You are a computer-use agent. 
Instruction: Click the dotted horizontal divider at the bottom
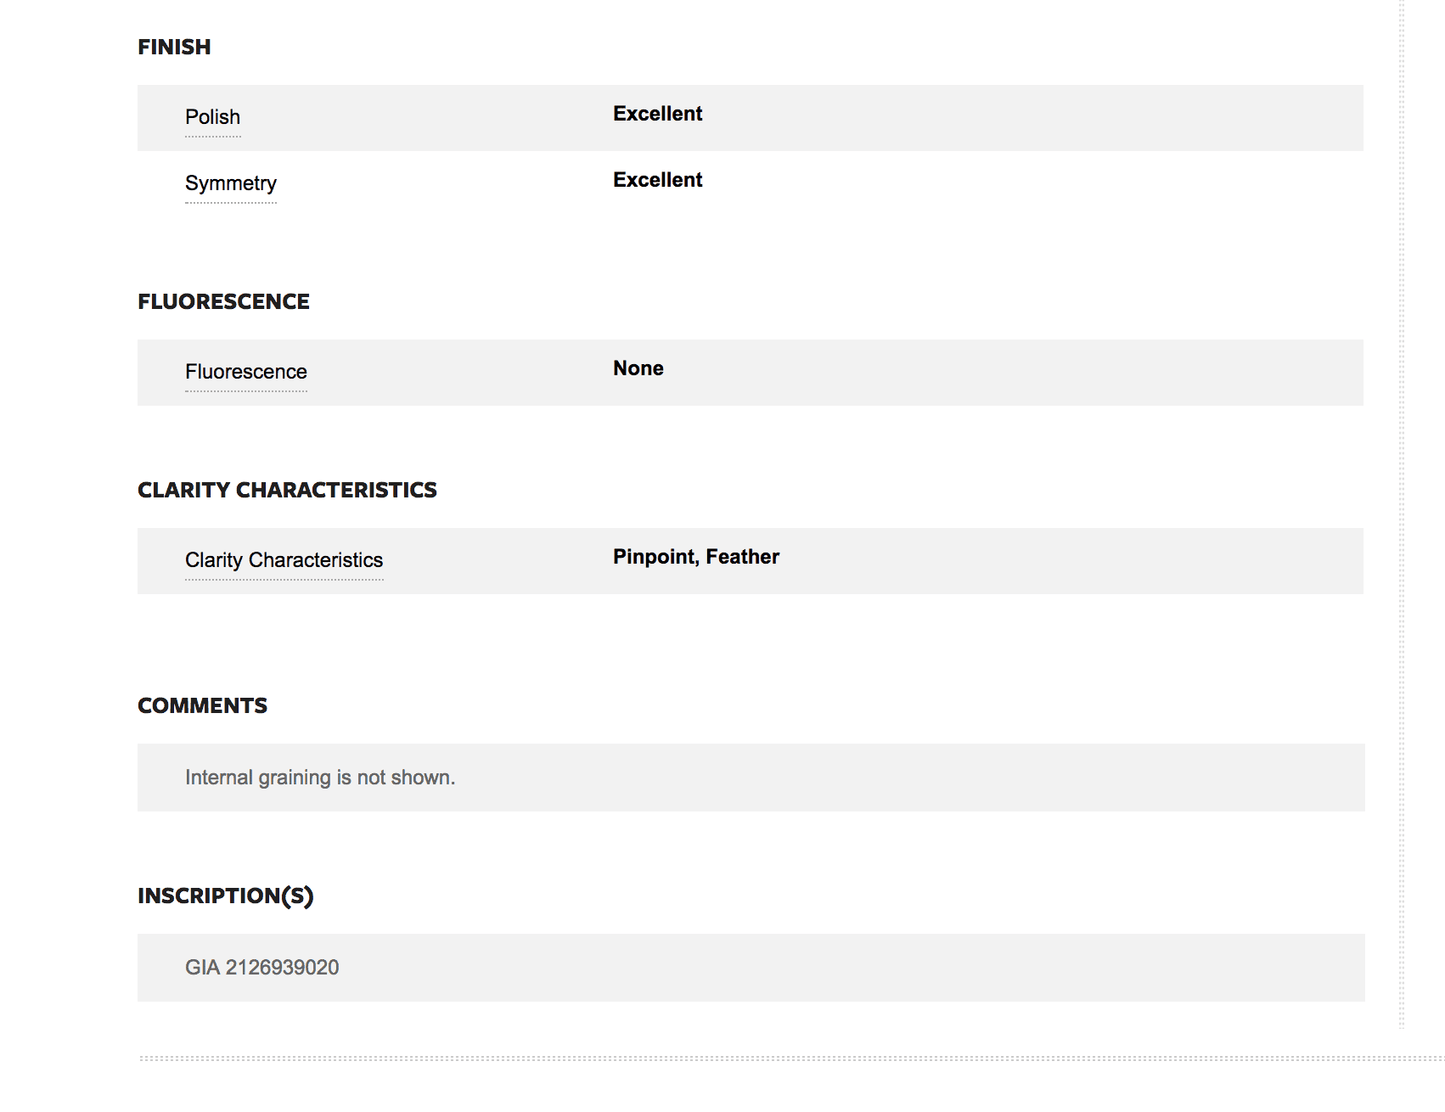point(790,1058)
